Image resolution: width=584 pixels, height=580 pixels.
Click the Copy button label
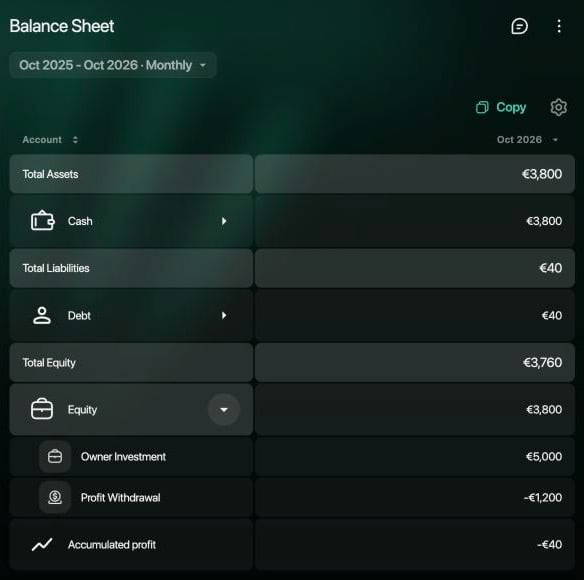[x=511, y=107]
